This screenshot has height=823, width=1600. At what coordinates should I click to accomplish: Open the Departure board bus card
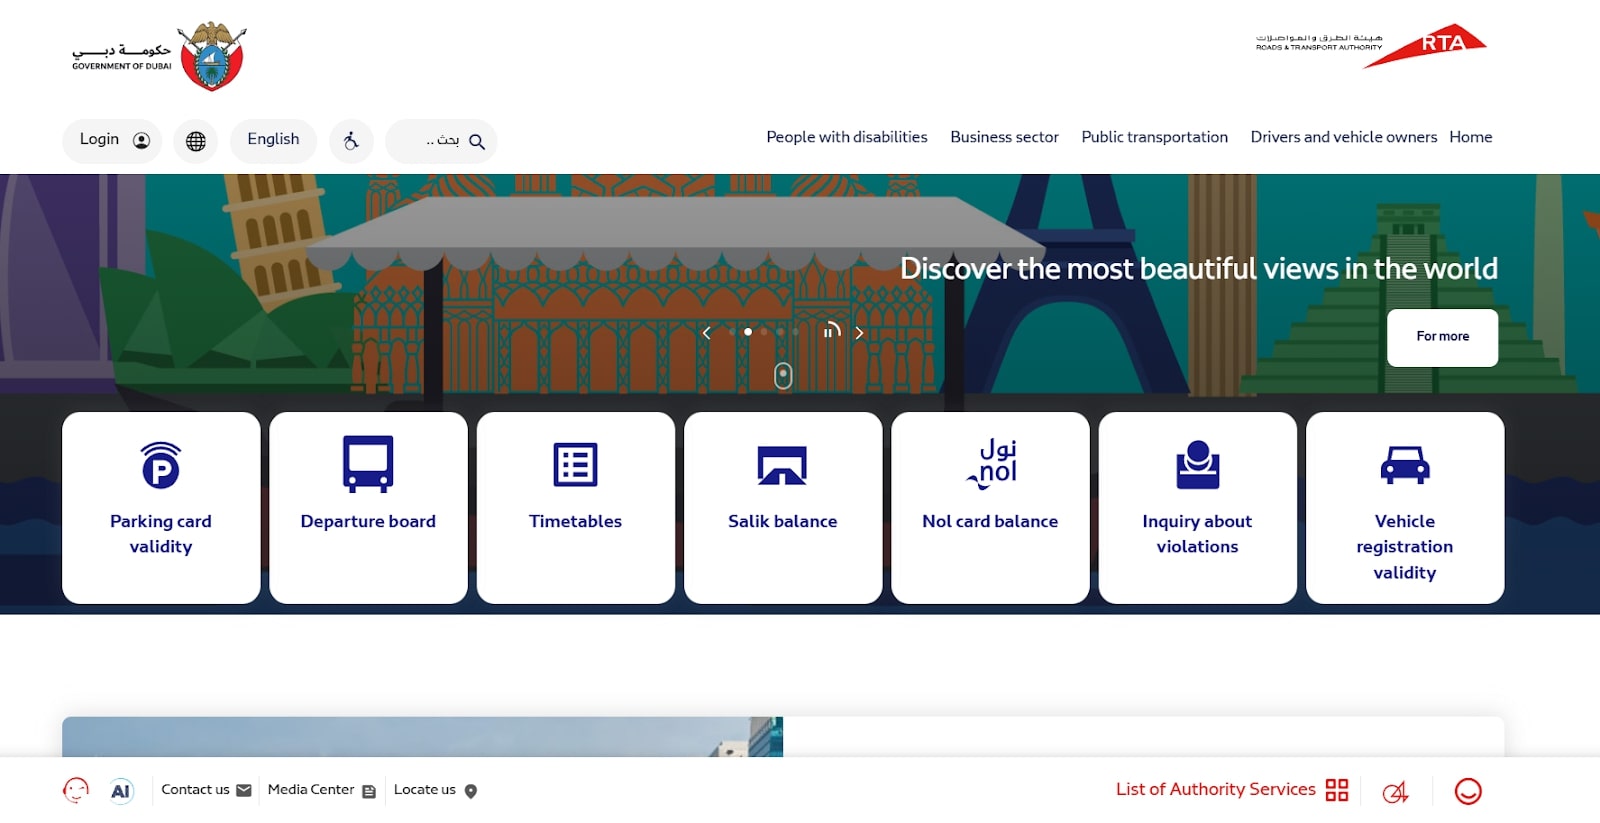point(368,508)
